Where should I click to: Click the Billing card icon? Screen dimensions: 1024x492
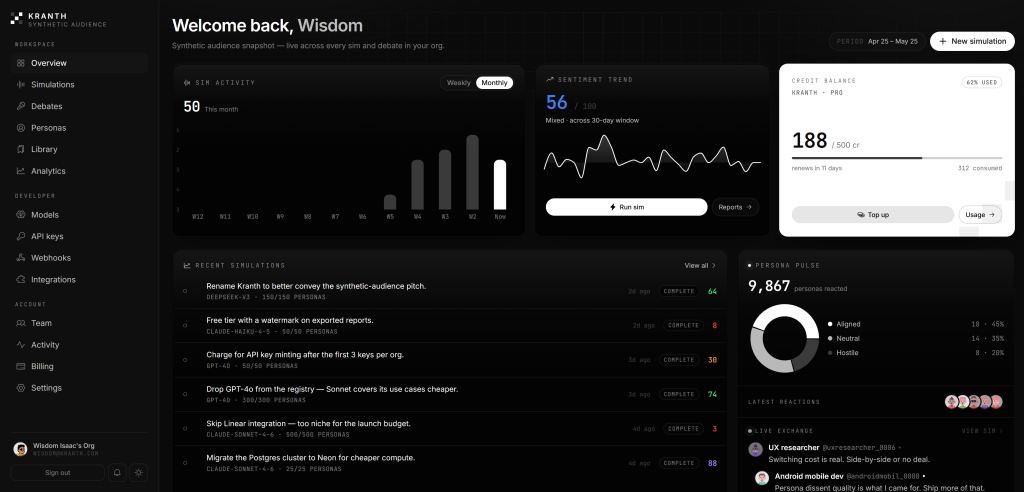21,366
